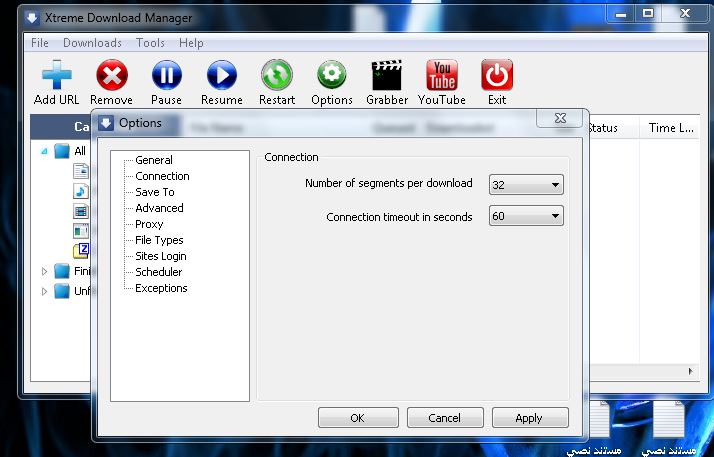This screenshot has height=457, width=714.
Task: Close the Options dialog window
Action: pyautogui.click(x=558, y=119)
